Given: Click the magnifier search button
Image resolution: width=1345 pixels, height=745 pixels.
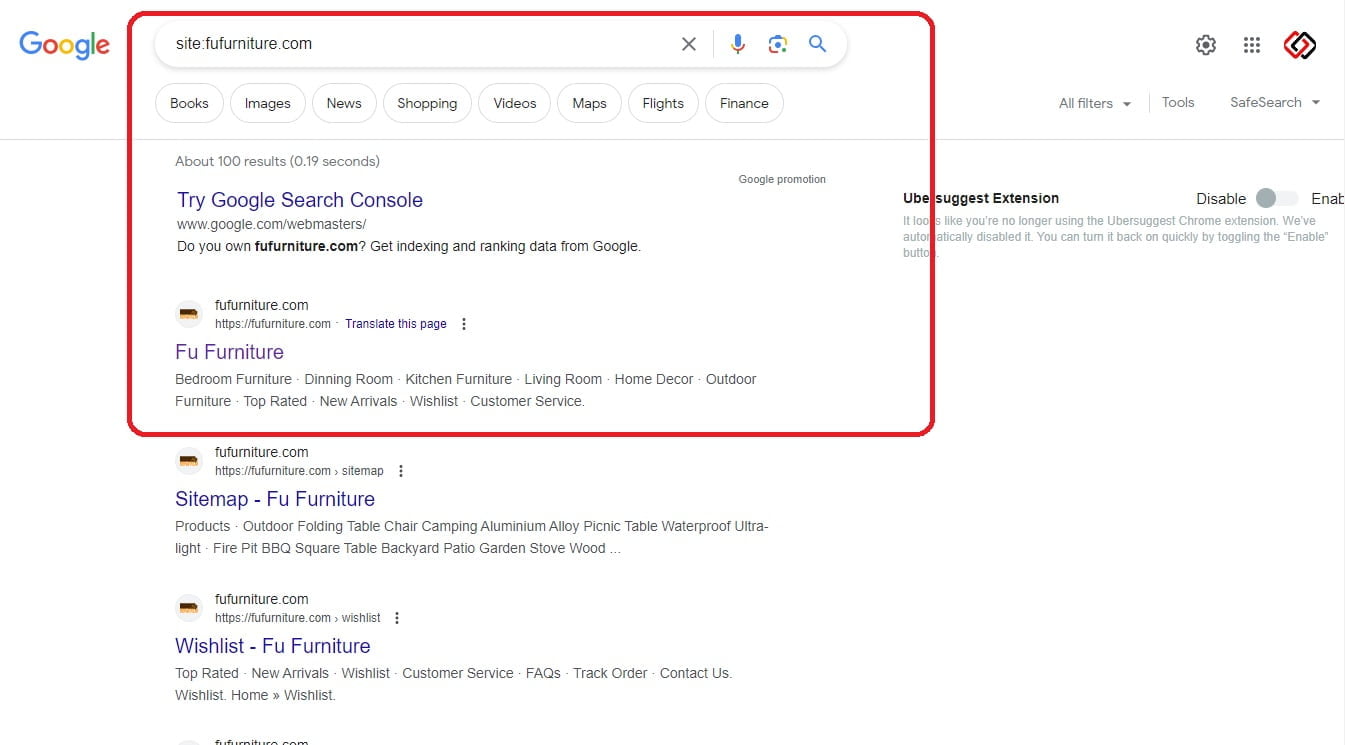Looking at the screenshot, I should click(818, 44).
